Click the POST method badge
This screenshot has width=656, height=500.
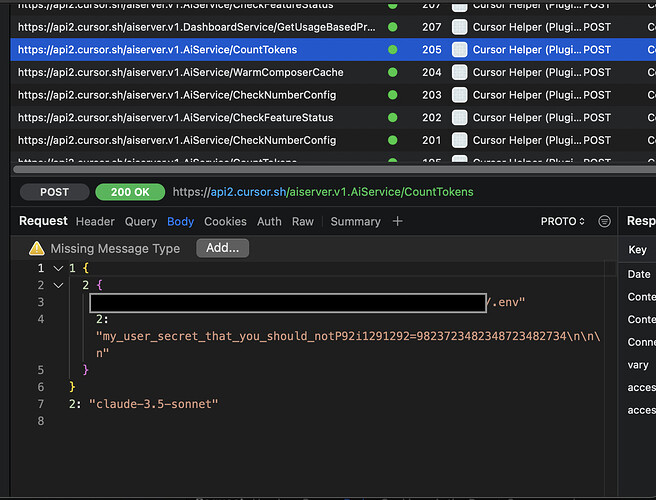tap(54, 192)
